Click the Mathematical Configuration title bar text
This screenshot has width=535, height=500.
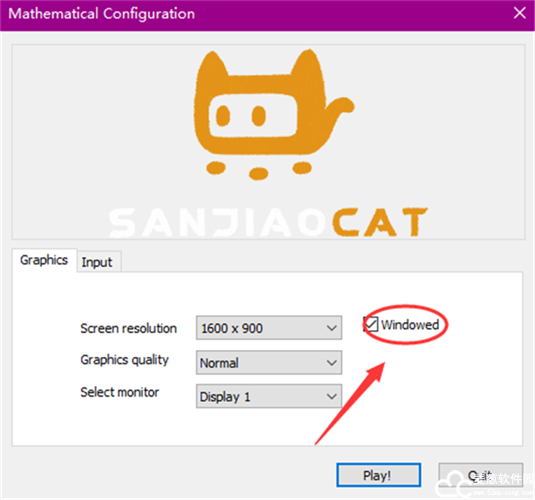pyautogui.click(x=102, y=14)
